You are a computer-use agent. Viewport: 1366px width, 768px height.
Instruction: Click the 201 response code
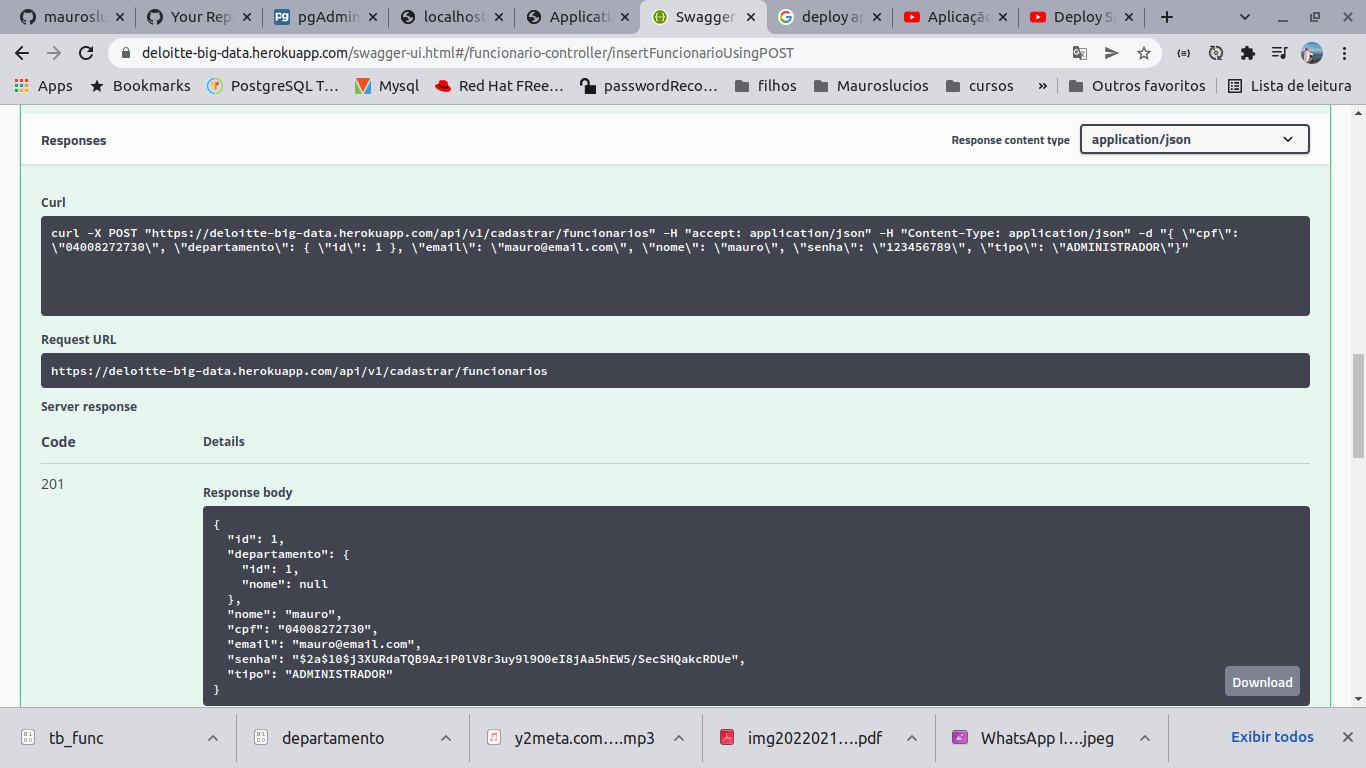[x=52, y=484]
